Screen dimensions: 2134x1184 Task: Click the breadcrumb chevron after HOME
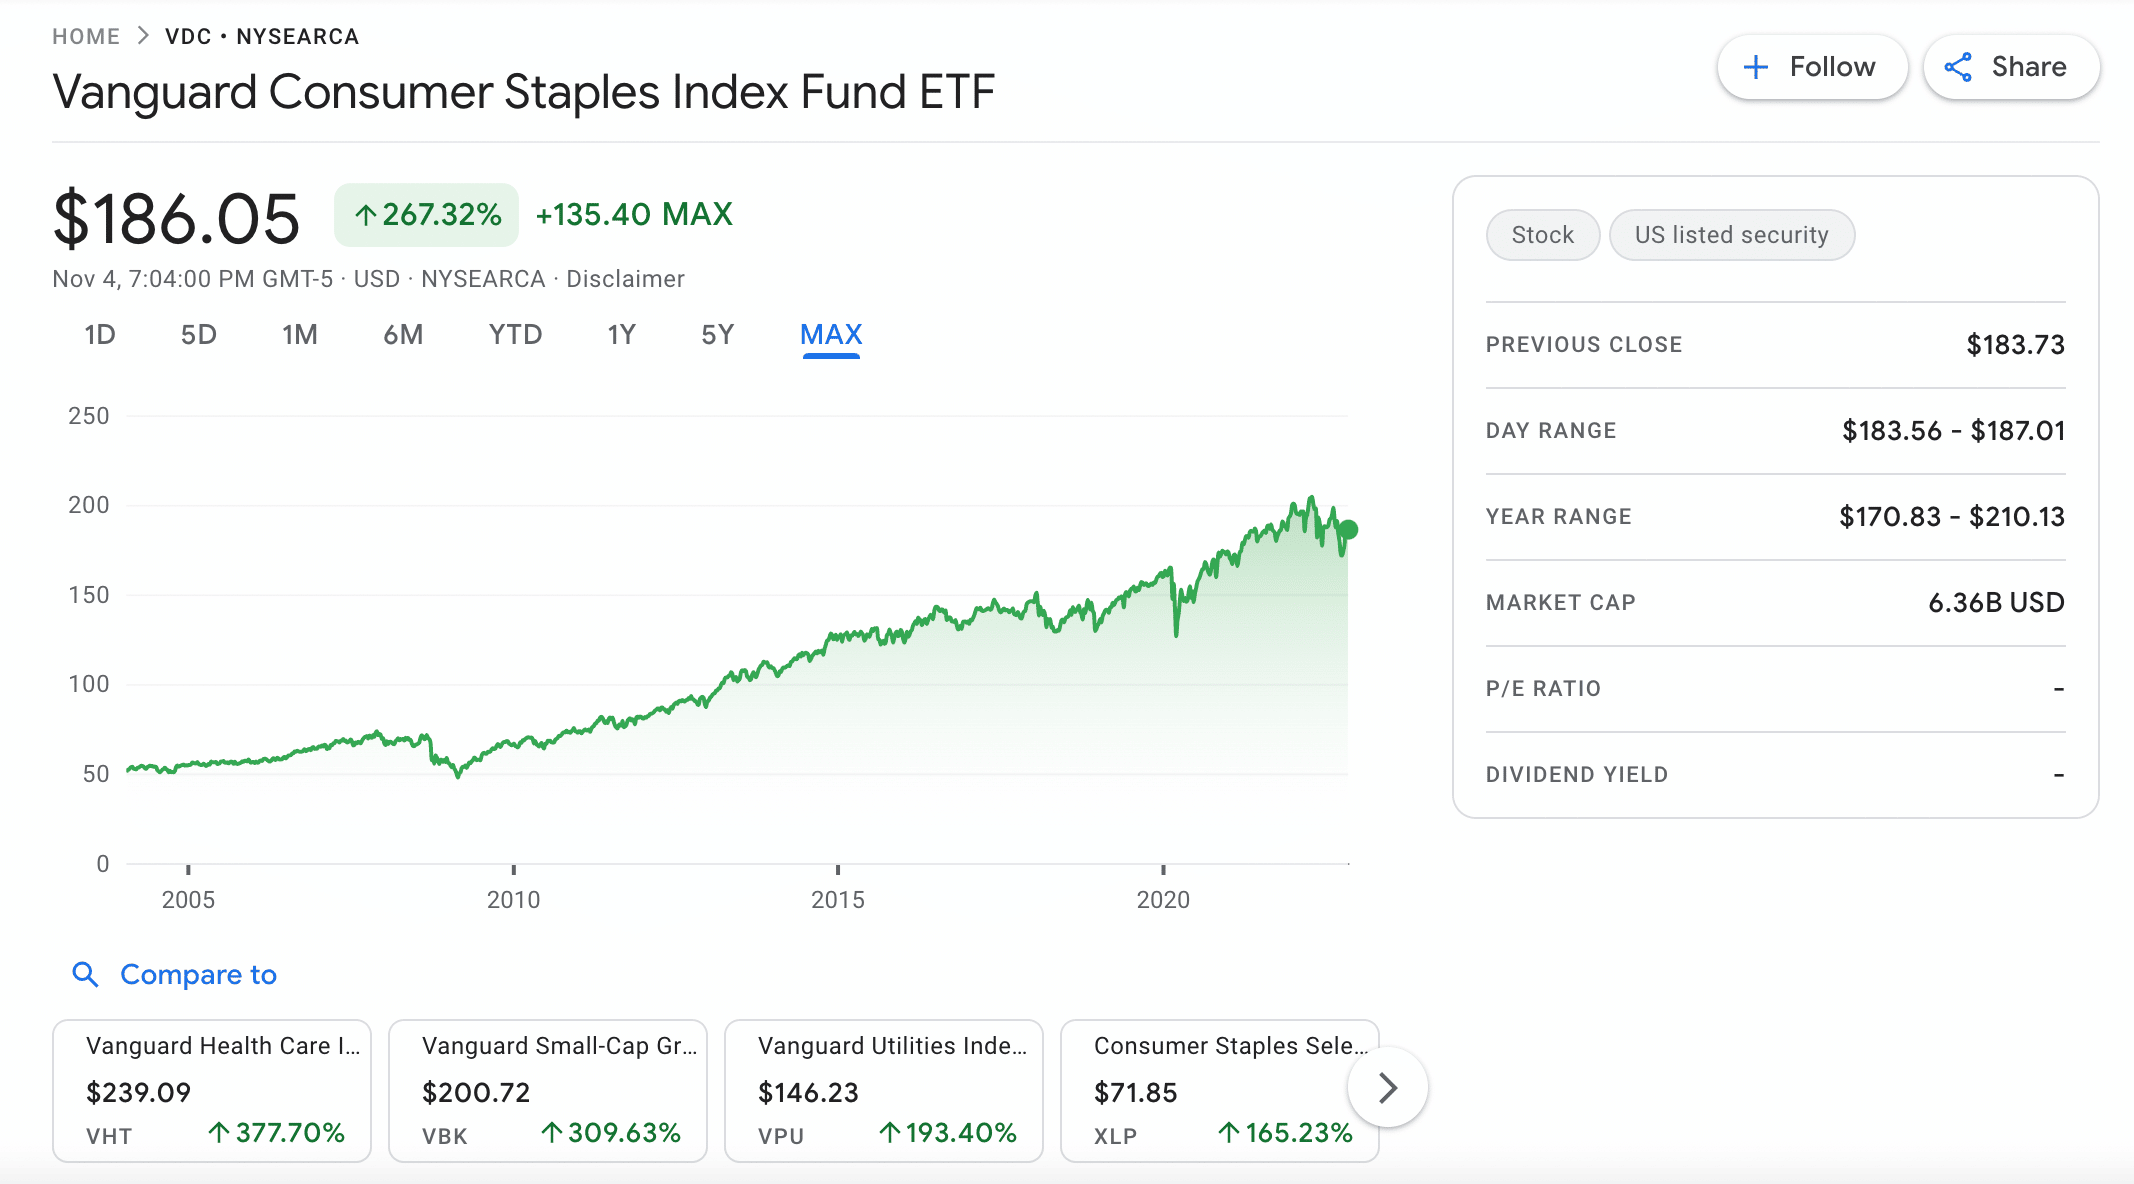pyautogui.click(x=143, y=36)
